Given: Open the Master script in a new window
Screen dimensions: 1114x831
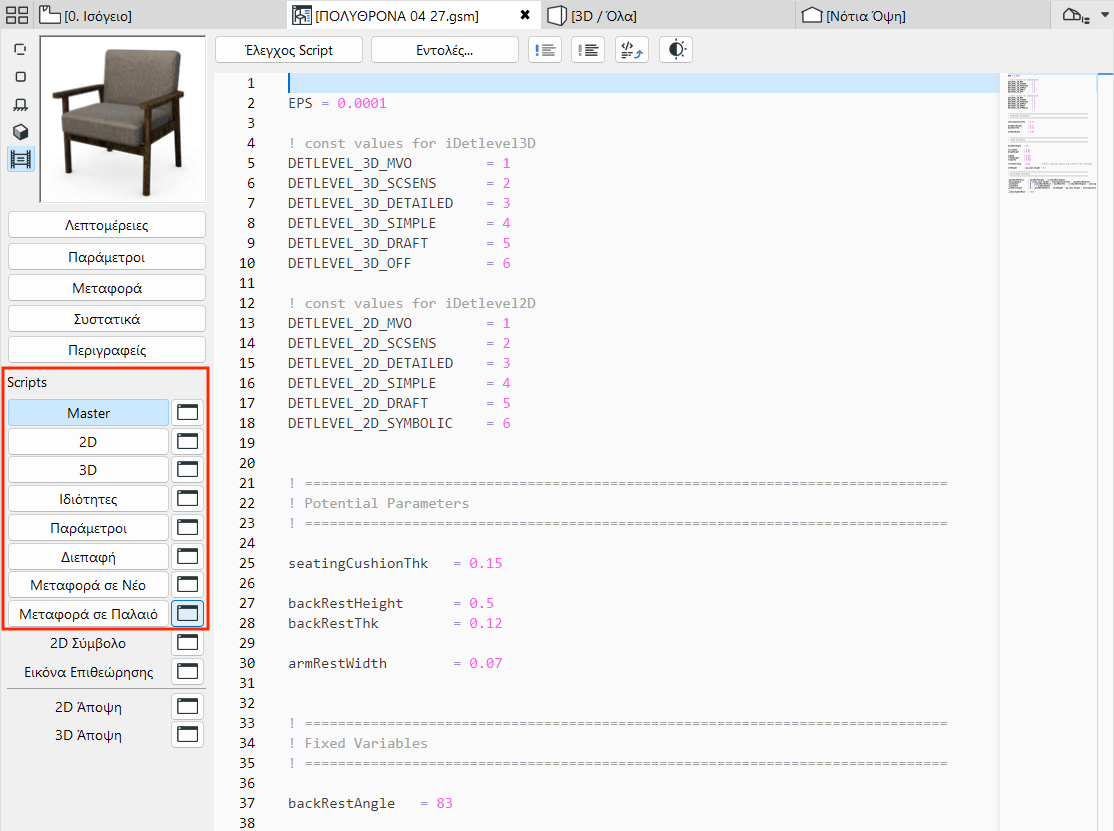Looking at the screenshot, I should coord(187,412).
